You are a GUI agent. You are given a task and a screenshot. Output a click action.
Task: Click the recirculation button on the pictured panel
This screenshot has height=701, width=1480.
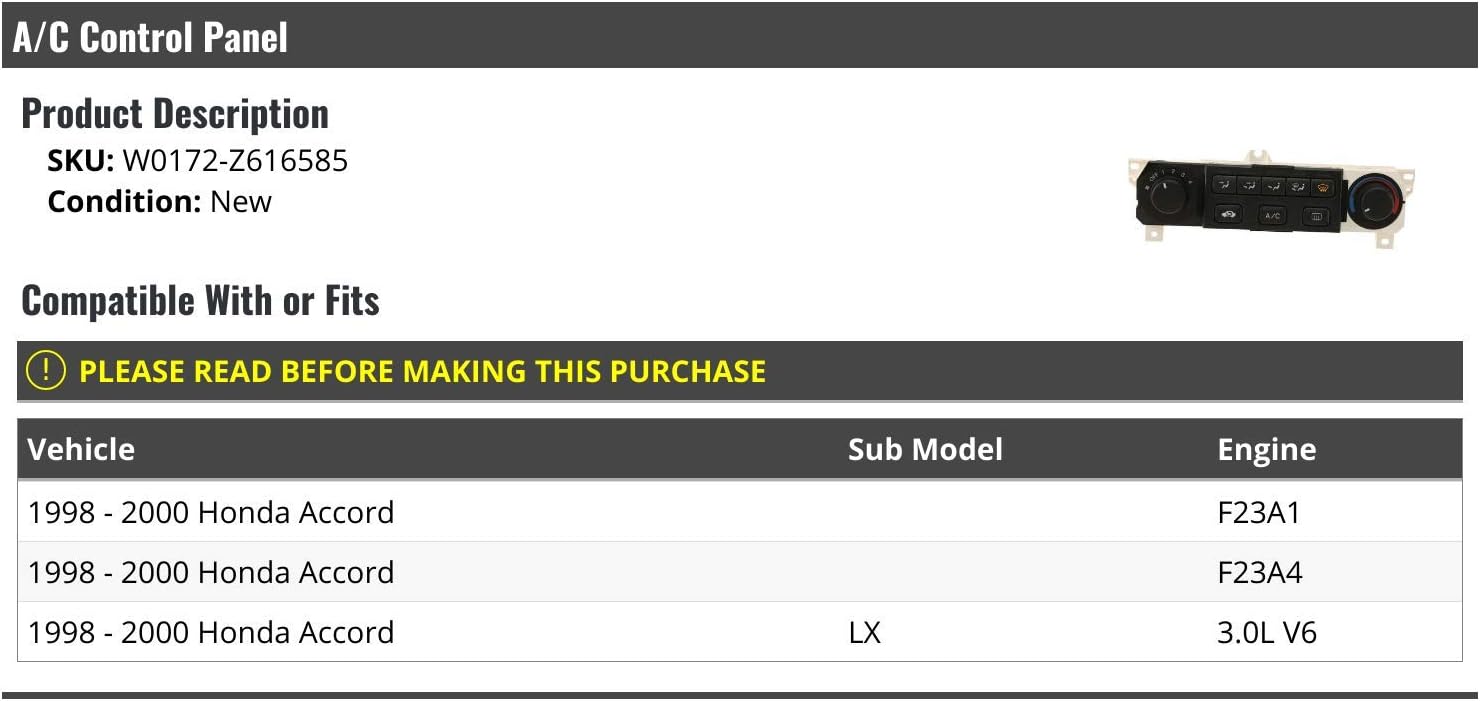pos(1229,213)
